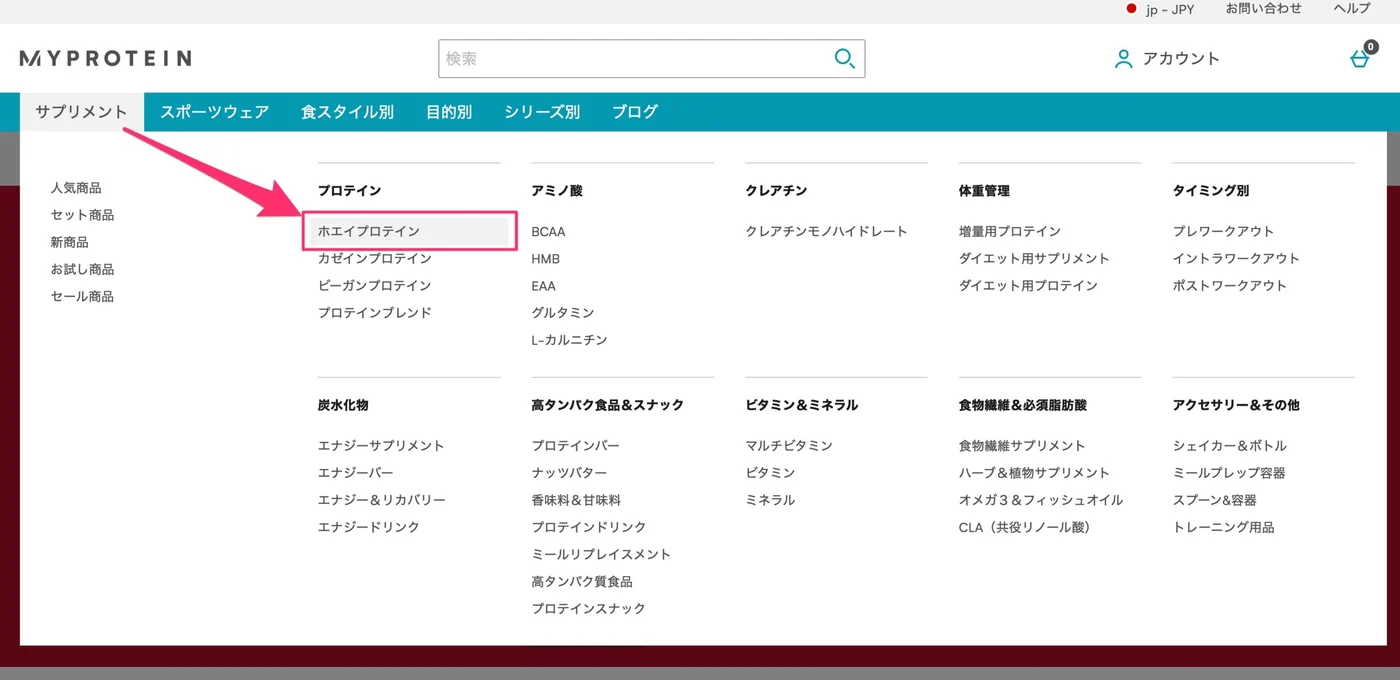Select クレアチンモノハイドレート item

827,231
